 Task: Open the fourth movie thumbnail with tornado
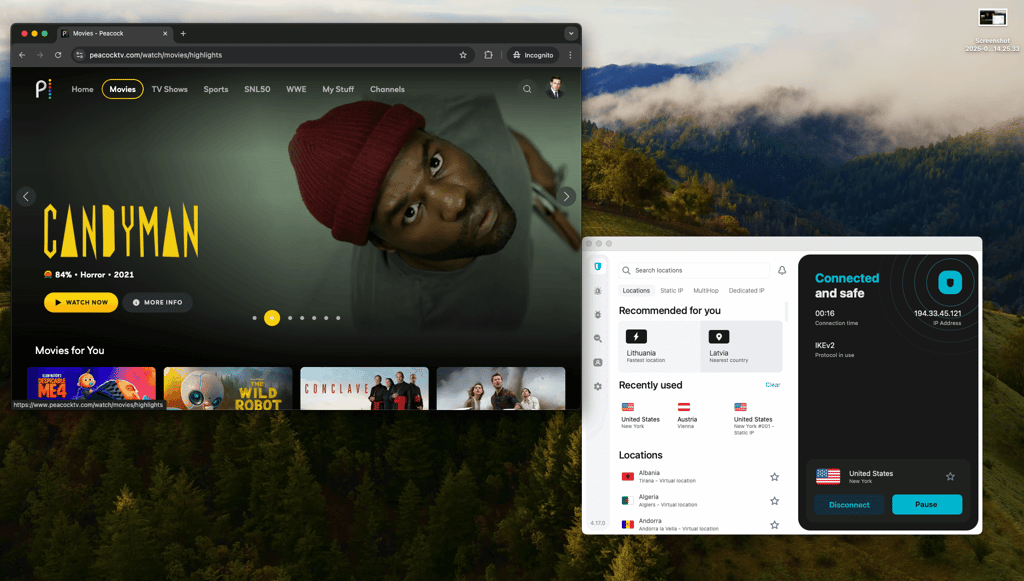coord(501,388)
